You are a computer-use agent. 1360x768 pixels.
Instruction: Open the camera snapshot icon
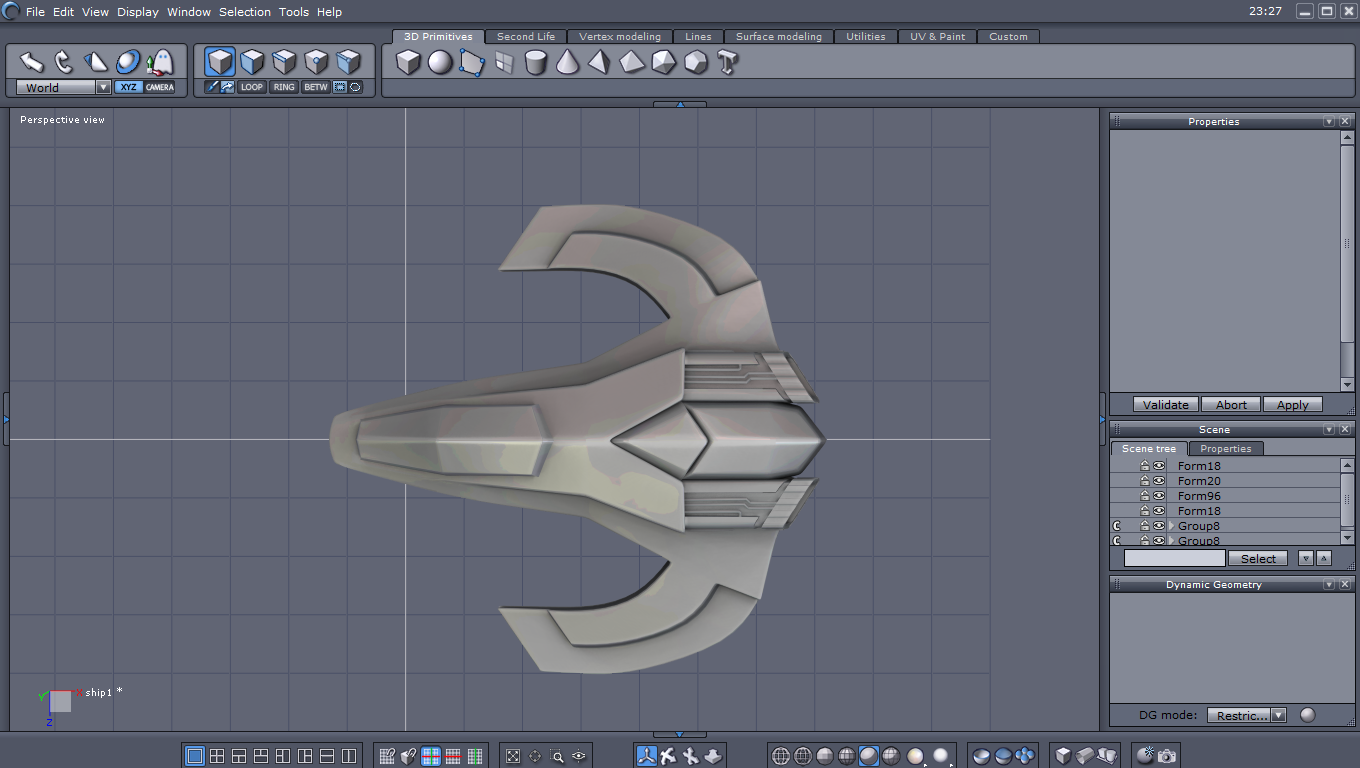(1167, 756)
